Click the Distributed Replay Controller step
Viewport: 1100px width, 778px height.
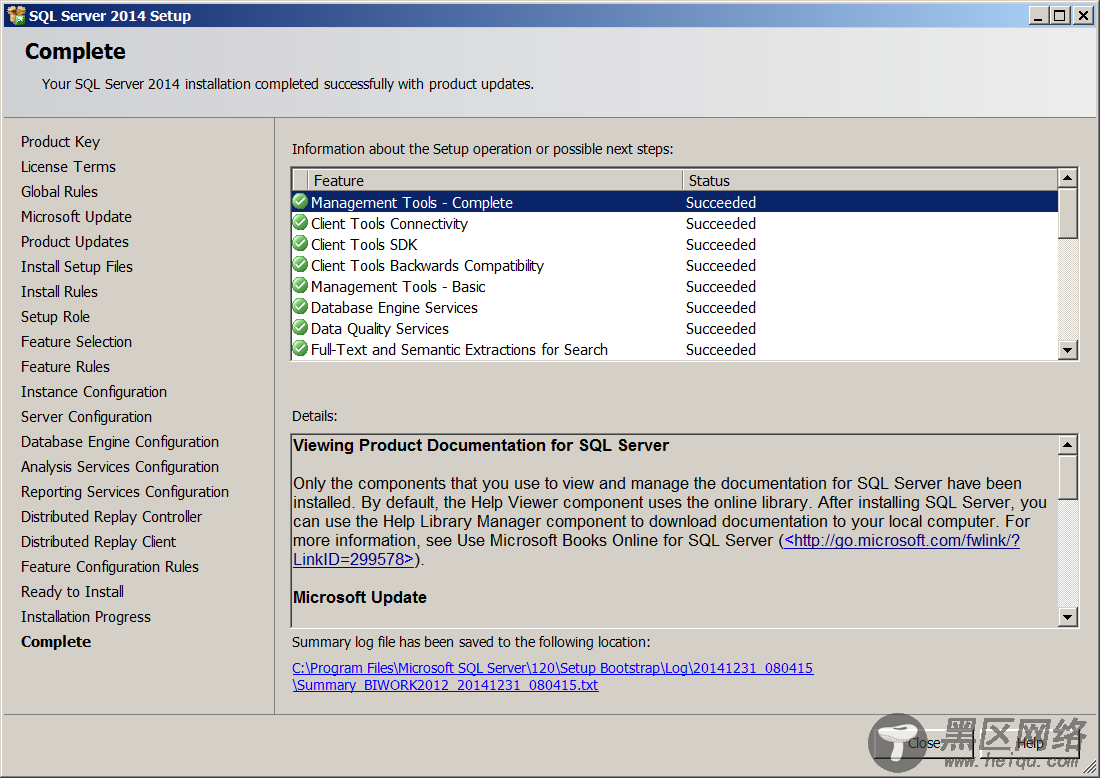click(x=112, y=517)
